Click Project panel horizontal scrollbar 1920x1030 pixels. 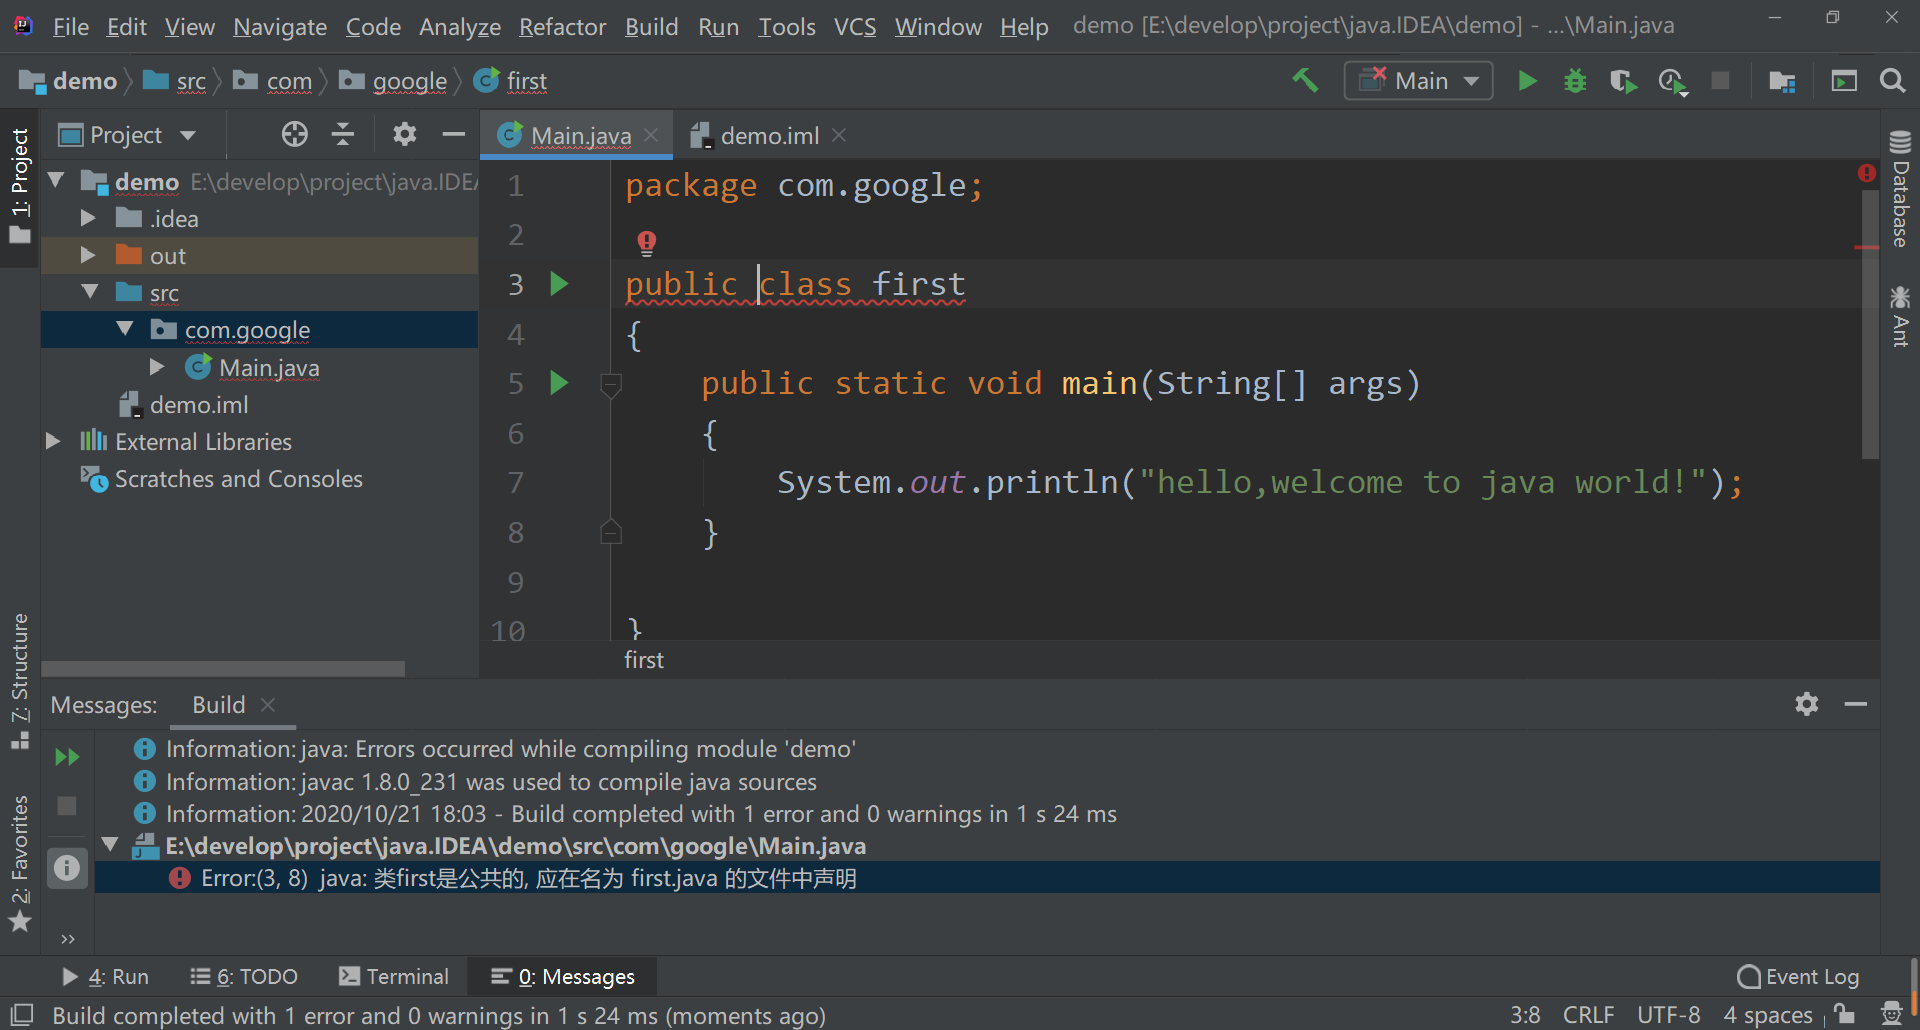click(x=223, y=668)
